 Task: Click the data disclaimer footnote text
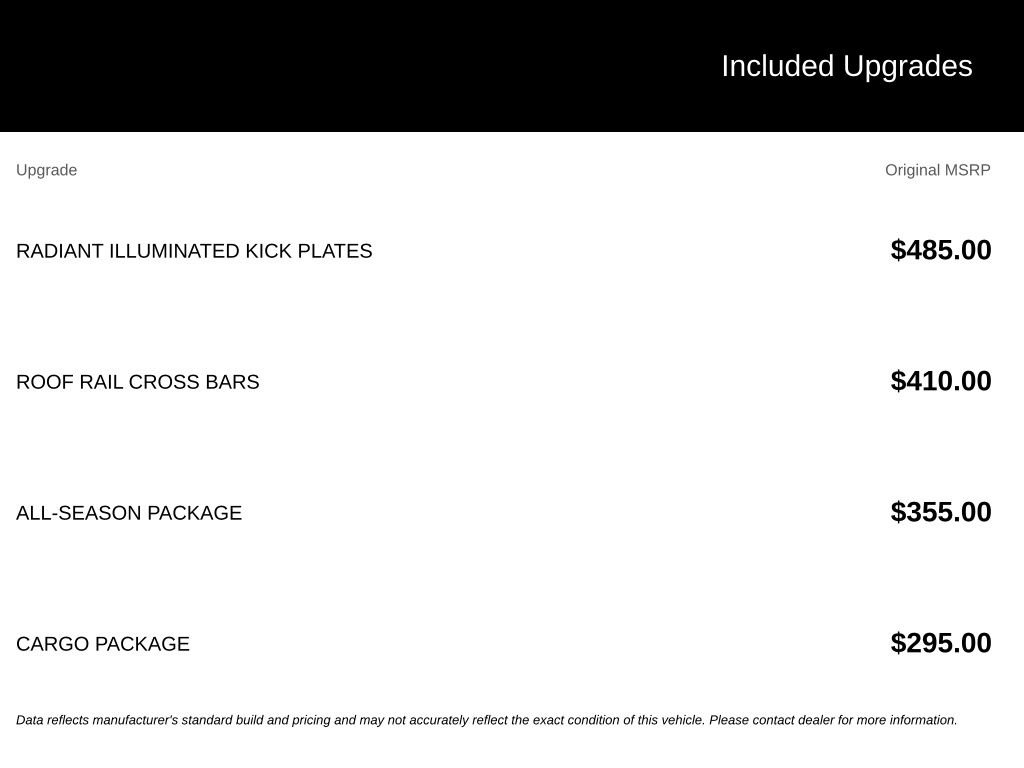point(487,720)
